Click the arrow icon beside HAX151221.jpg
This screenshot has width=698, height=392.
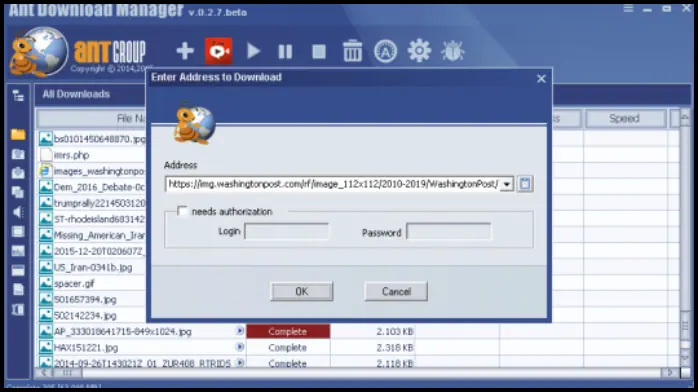click(240, 347)
